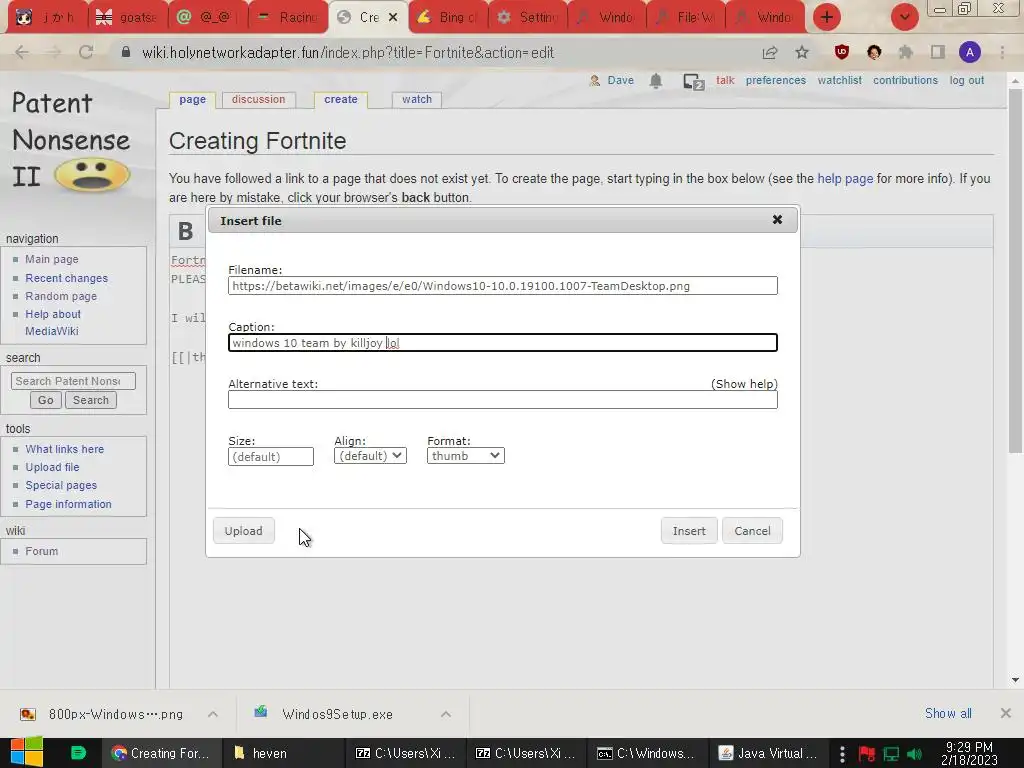Click the Alternative text field

(x=503, y=400)
